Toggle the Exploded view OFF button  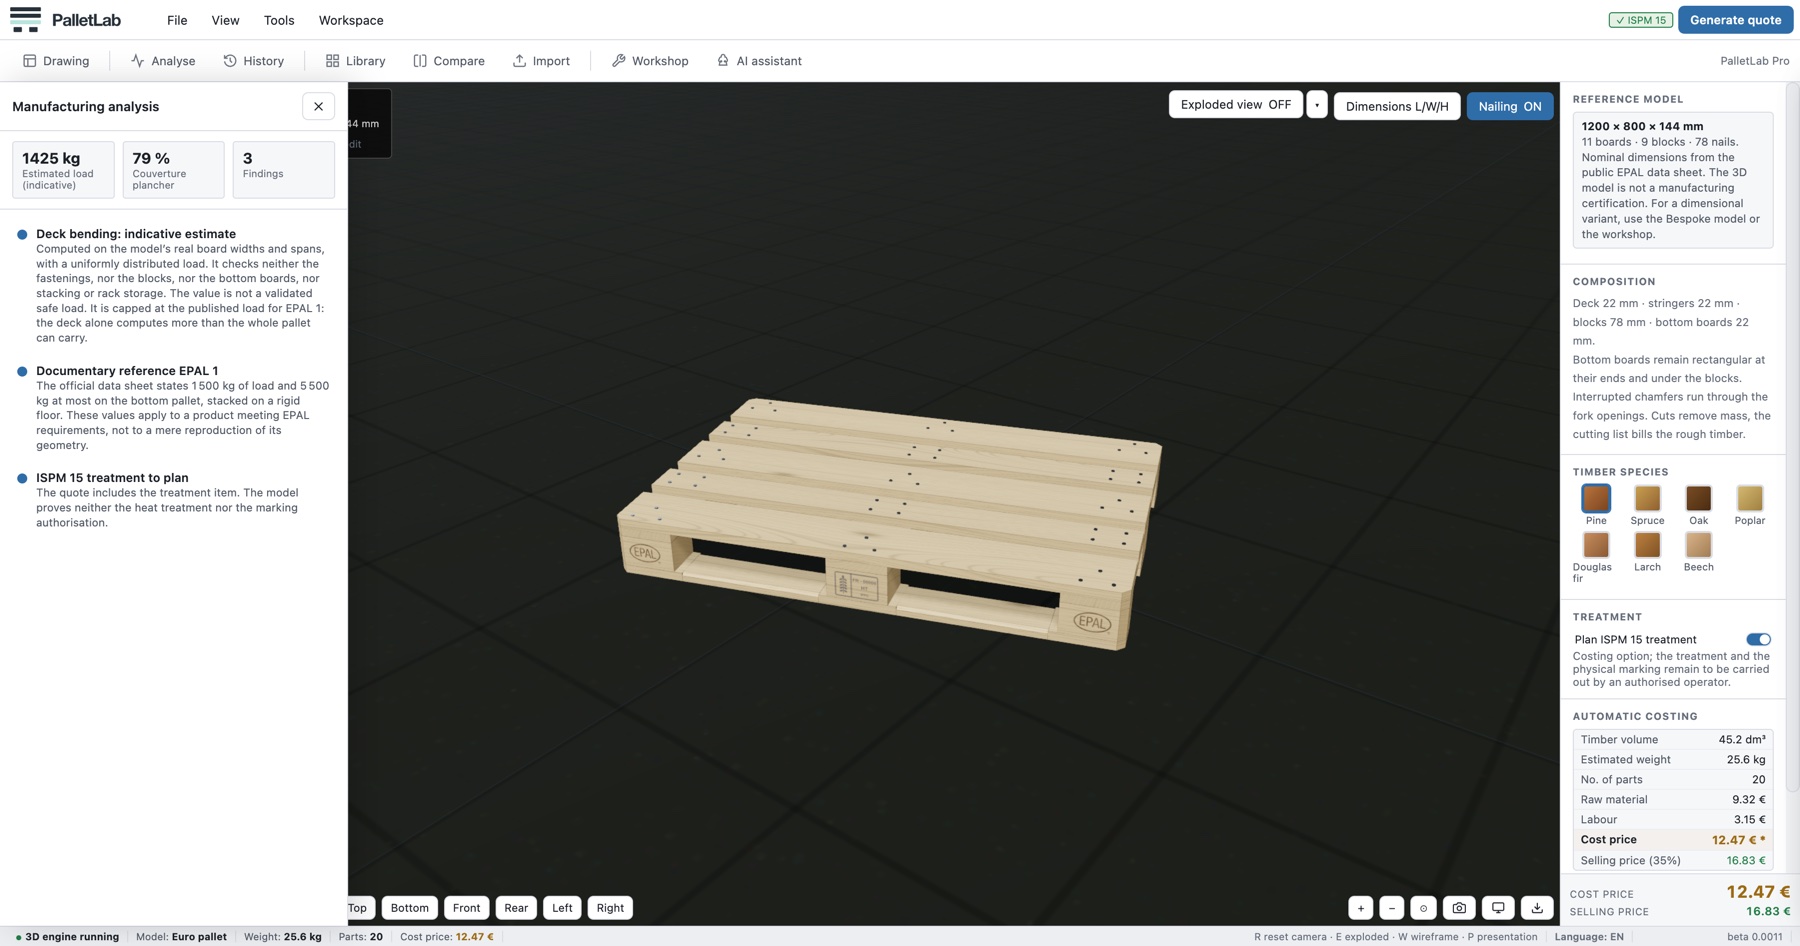click(x=1235, y=104)
